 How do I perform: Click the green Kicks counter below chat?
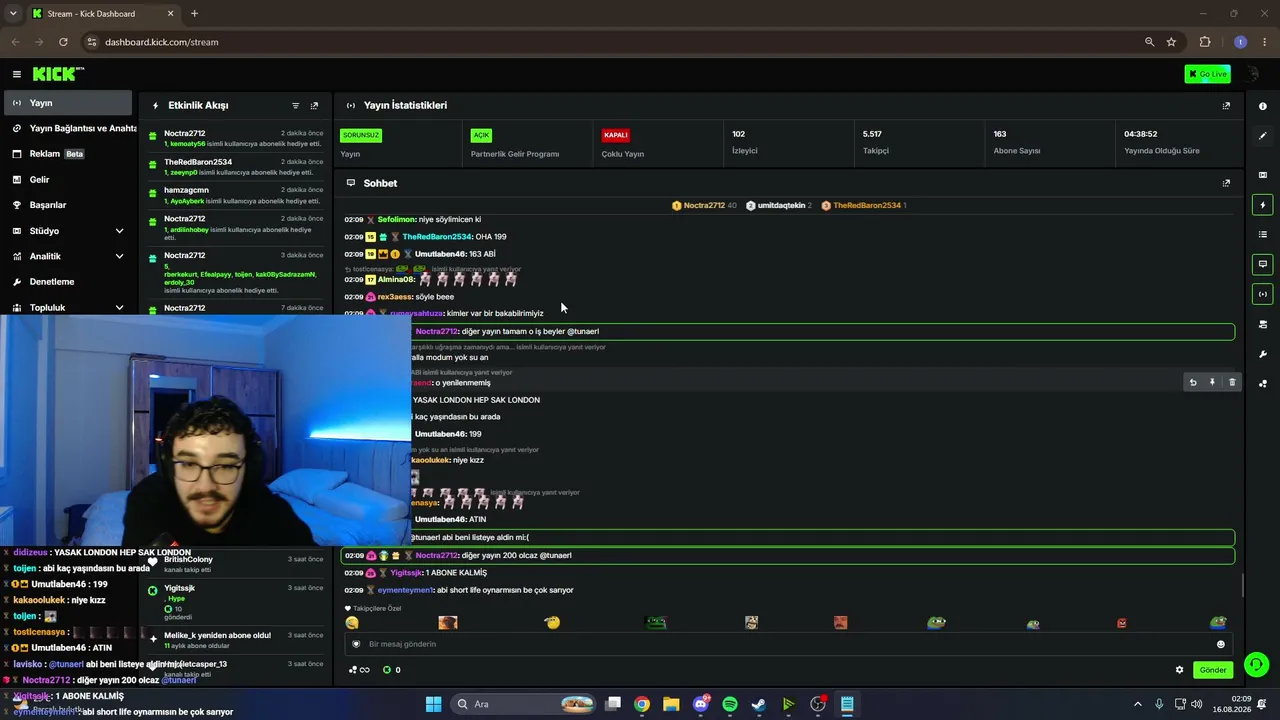[392, 670]
